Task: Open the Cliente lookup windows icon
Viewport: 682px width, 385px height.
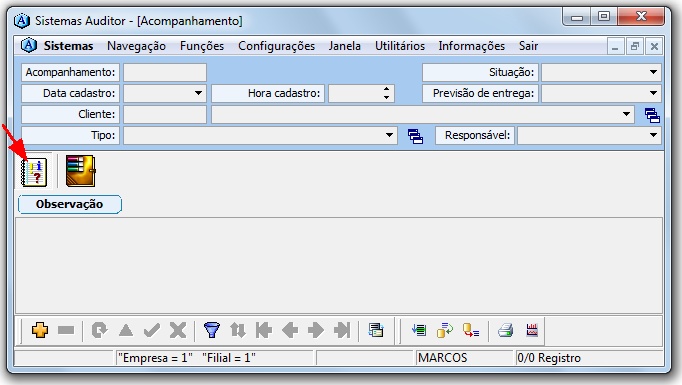Action: tap(652, 115)
